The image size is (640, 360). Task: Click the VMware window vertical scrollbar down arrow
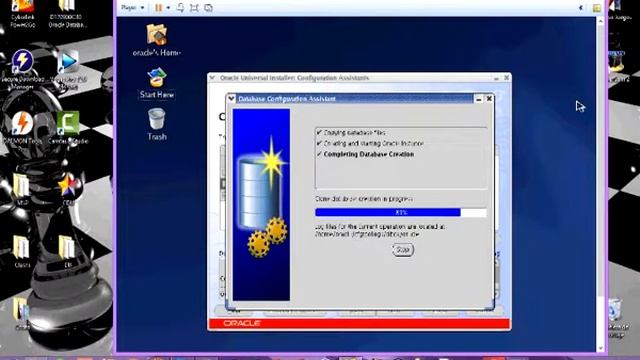tap(600, 349)
